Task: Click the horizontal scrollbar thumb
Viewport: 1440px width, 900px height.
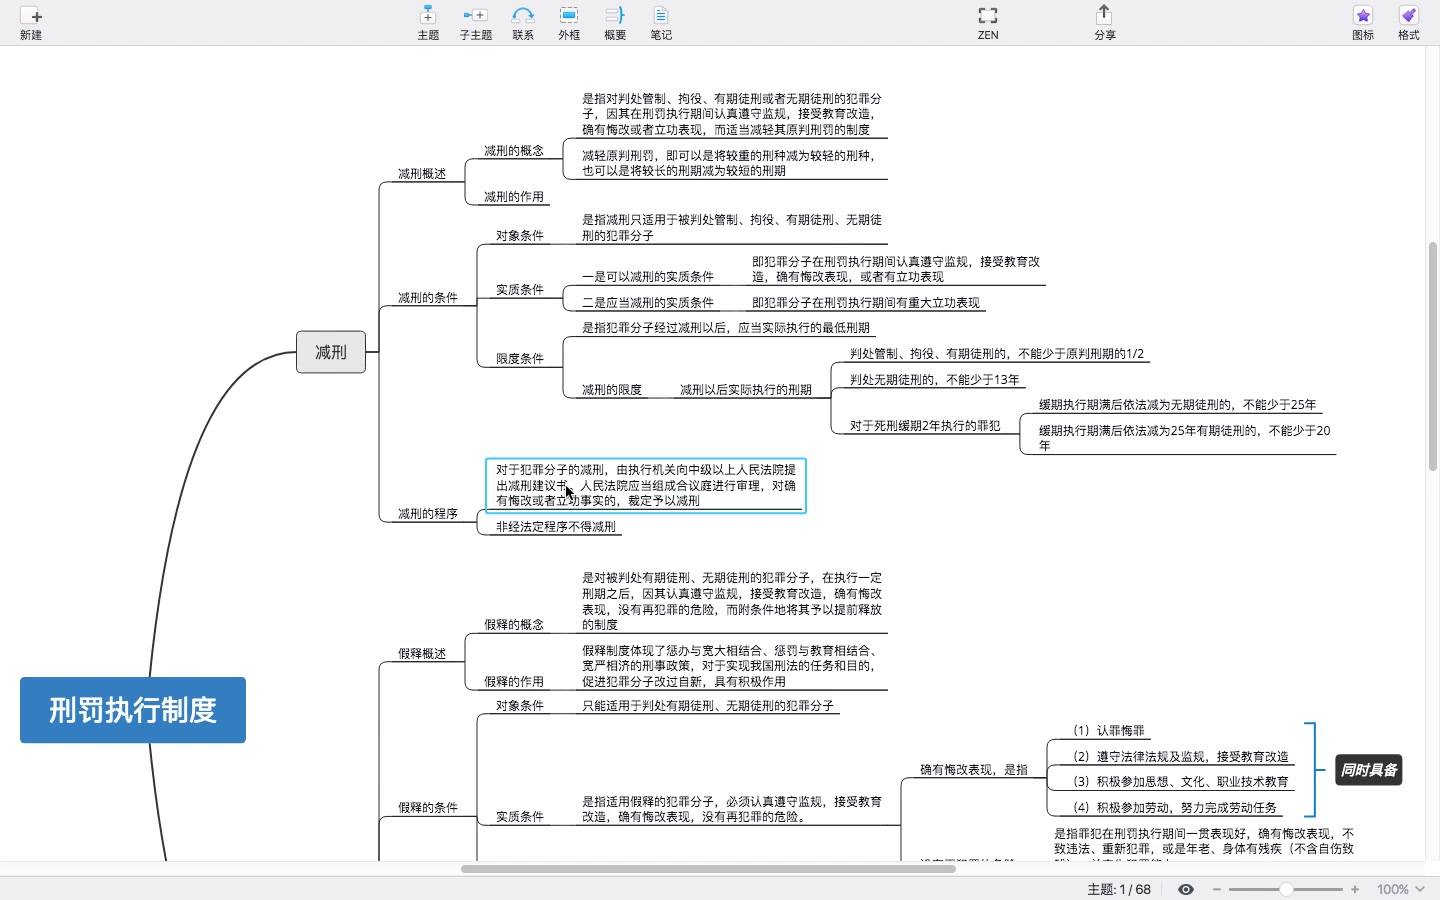Action: (708, 869)
